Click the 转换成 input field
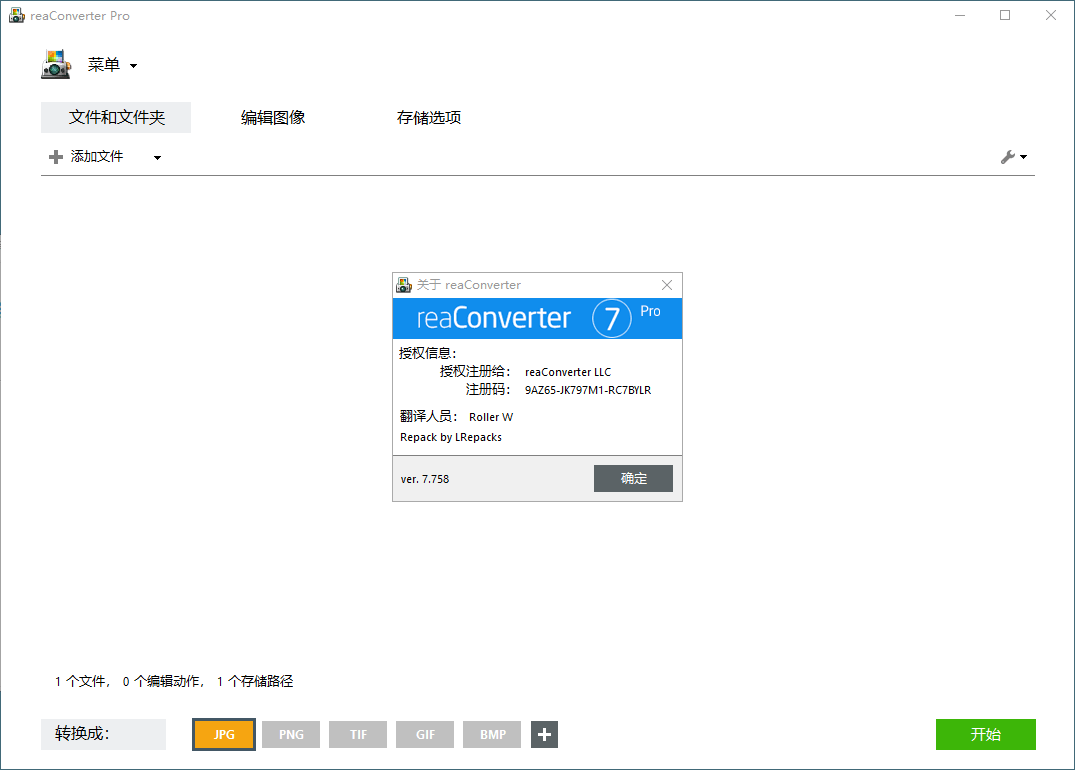Image resolution: width=1075 pixels, height=770 pixels. click(103, 734)
